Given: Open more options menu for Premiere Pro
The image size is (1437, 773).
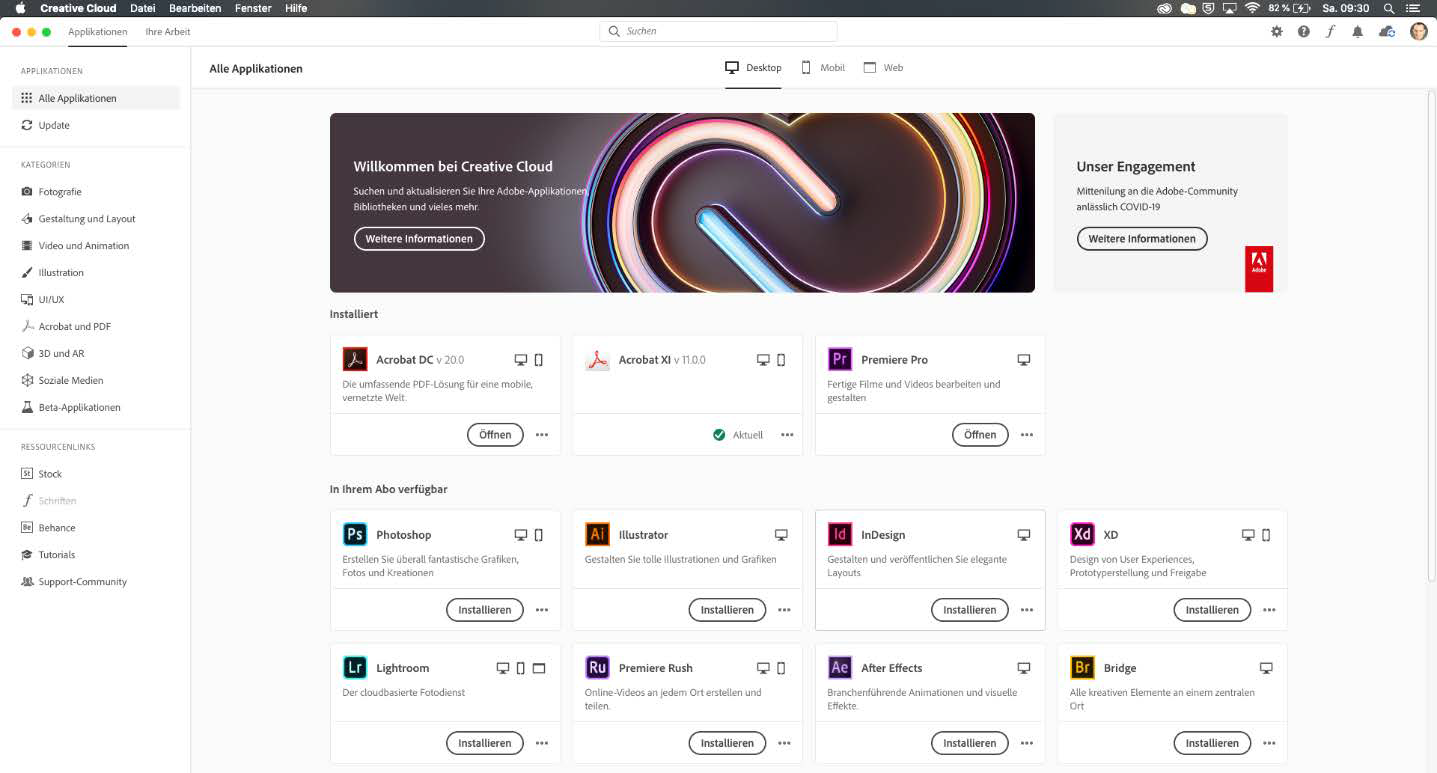Looking at the screenshot, I should tap(1027, 435).
